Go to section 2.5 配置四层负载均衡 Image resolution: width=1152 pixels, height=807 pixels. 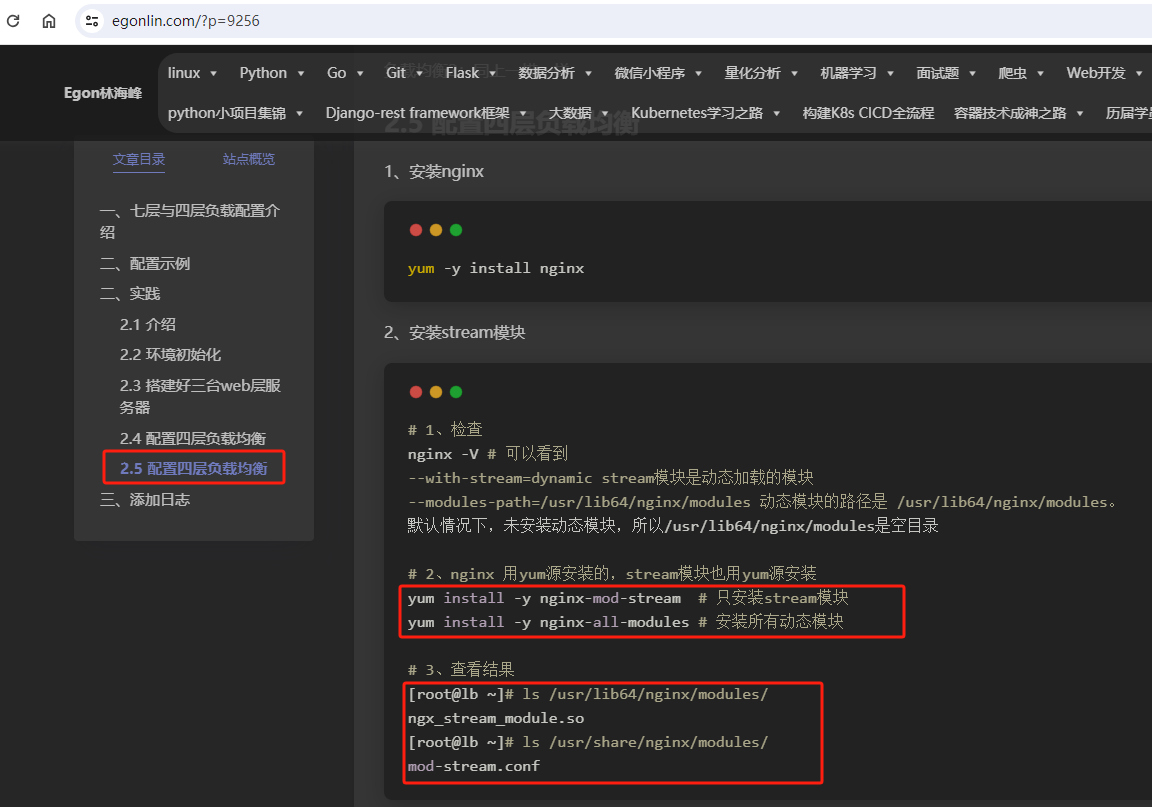tap(194, 468)
